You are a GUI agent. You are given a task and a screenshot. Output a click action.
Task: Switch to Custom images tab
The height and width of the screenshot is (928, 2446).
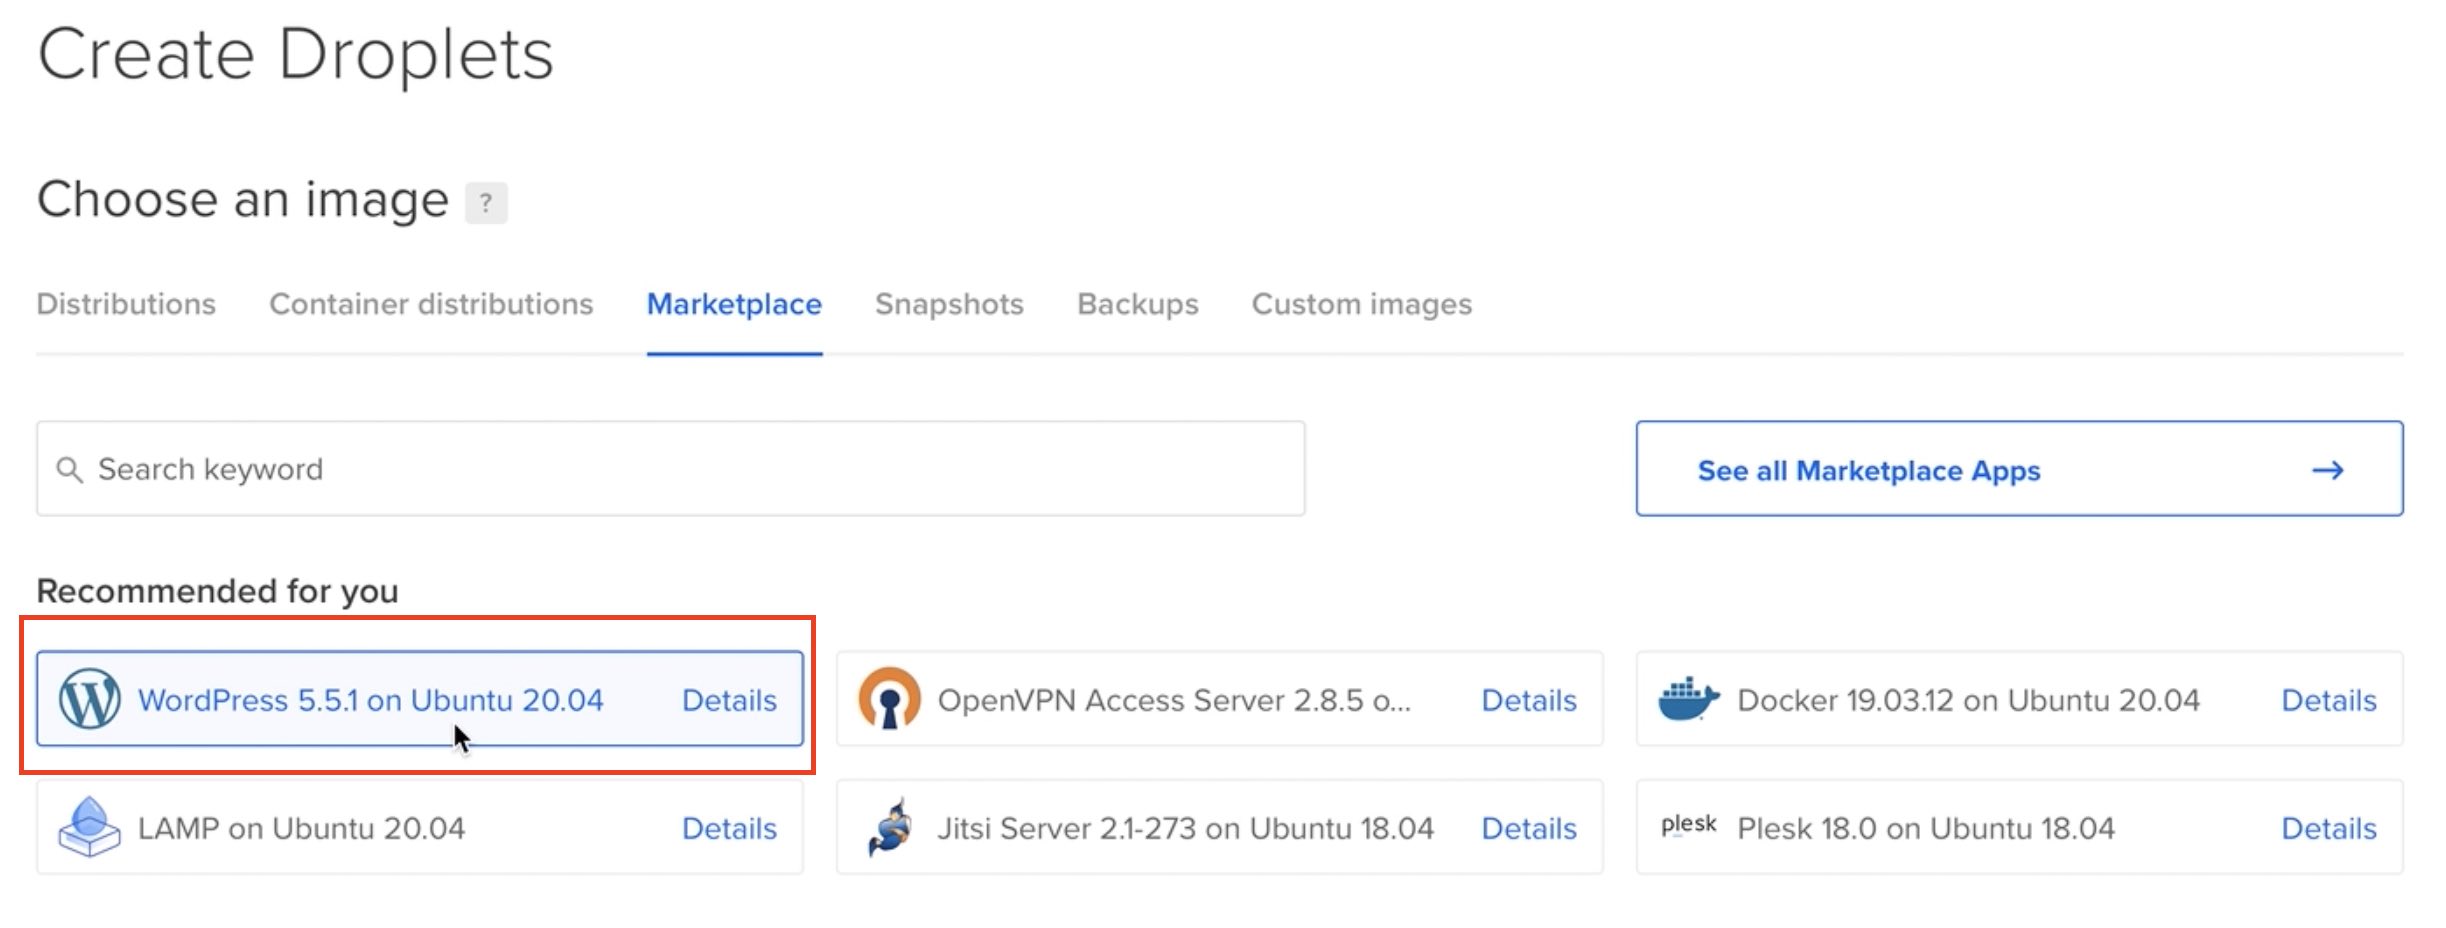tap(1362, 304)
